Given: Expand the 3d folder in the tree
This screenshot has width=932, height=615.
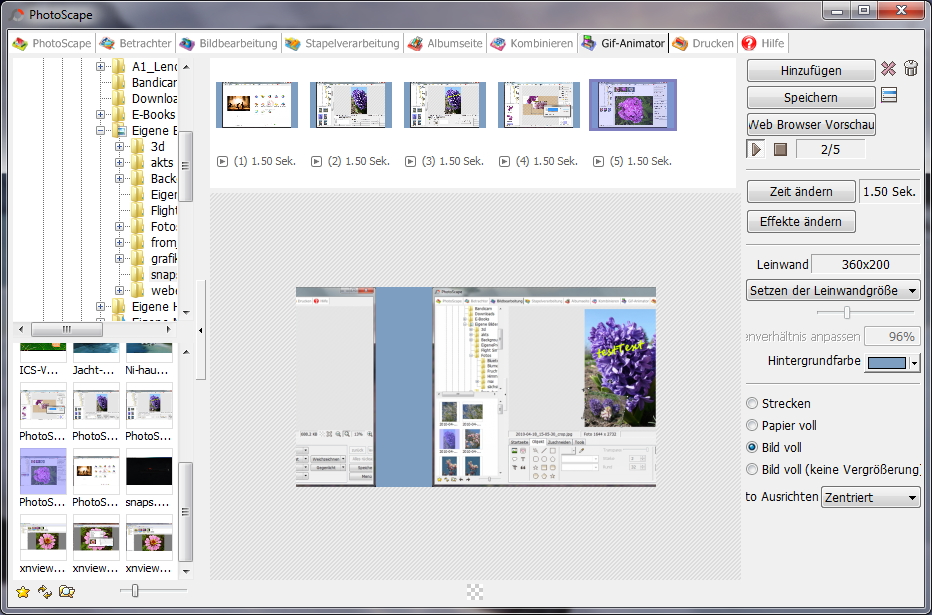Looking at the screenshot, I should coord(120,147).
